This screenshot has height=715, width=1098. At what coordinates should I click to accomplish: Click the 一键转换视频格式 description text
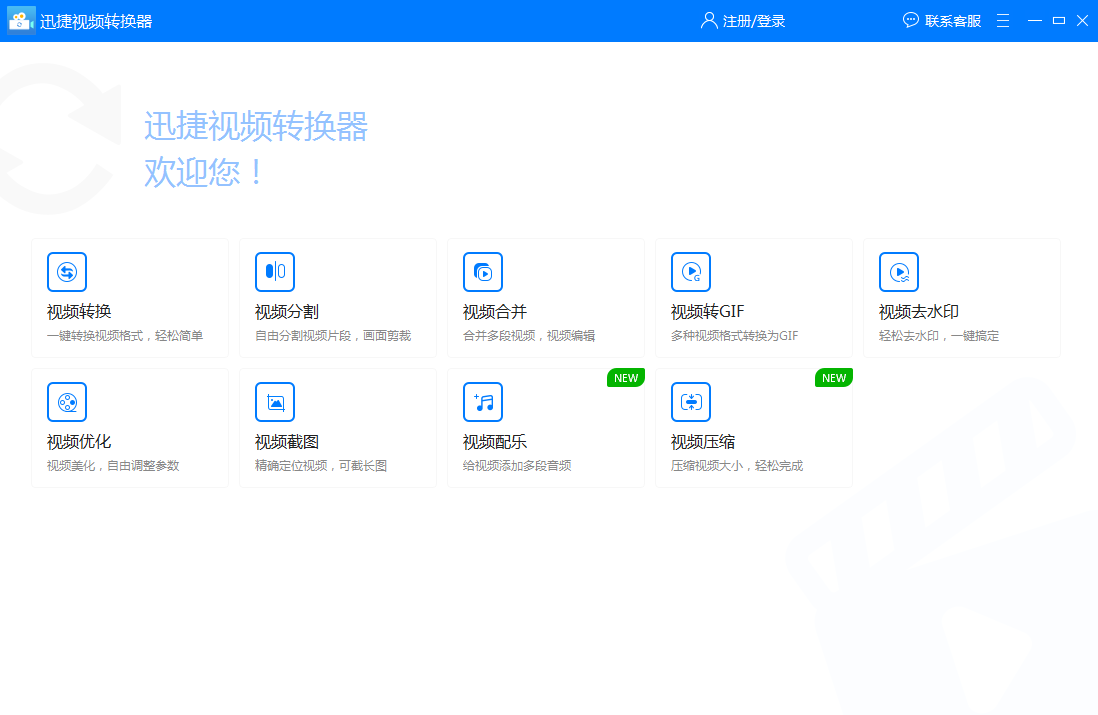[x=125, y=336]
